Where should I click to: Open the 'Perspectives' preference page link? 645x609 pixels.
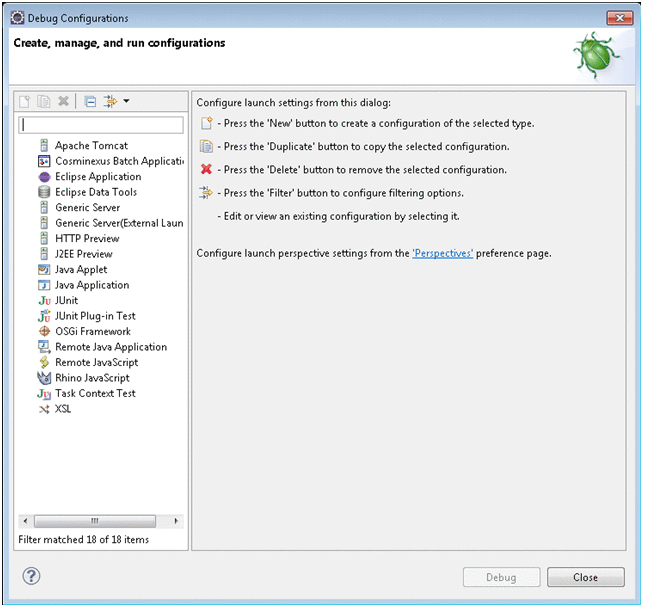443,253
